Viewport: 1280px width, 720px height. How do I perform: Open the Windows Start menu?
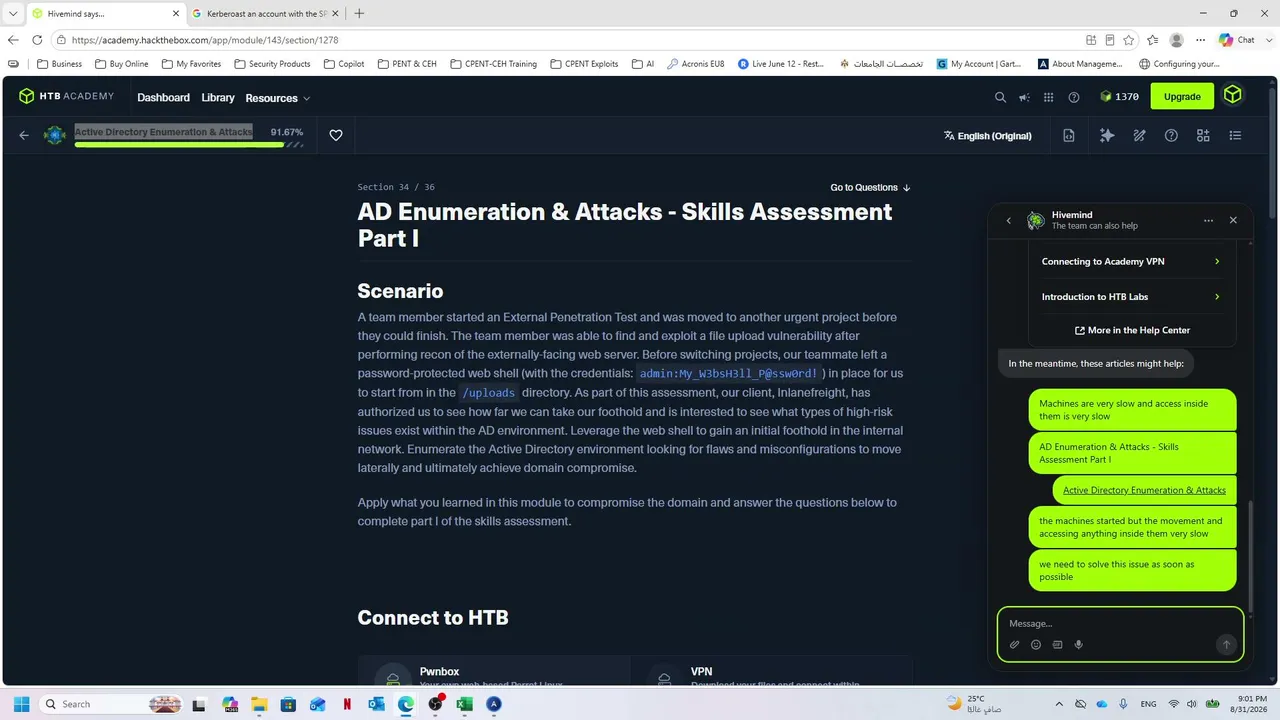coord(21,704)
